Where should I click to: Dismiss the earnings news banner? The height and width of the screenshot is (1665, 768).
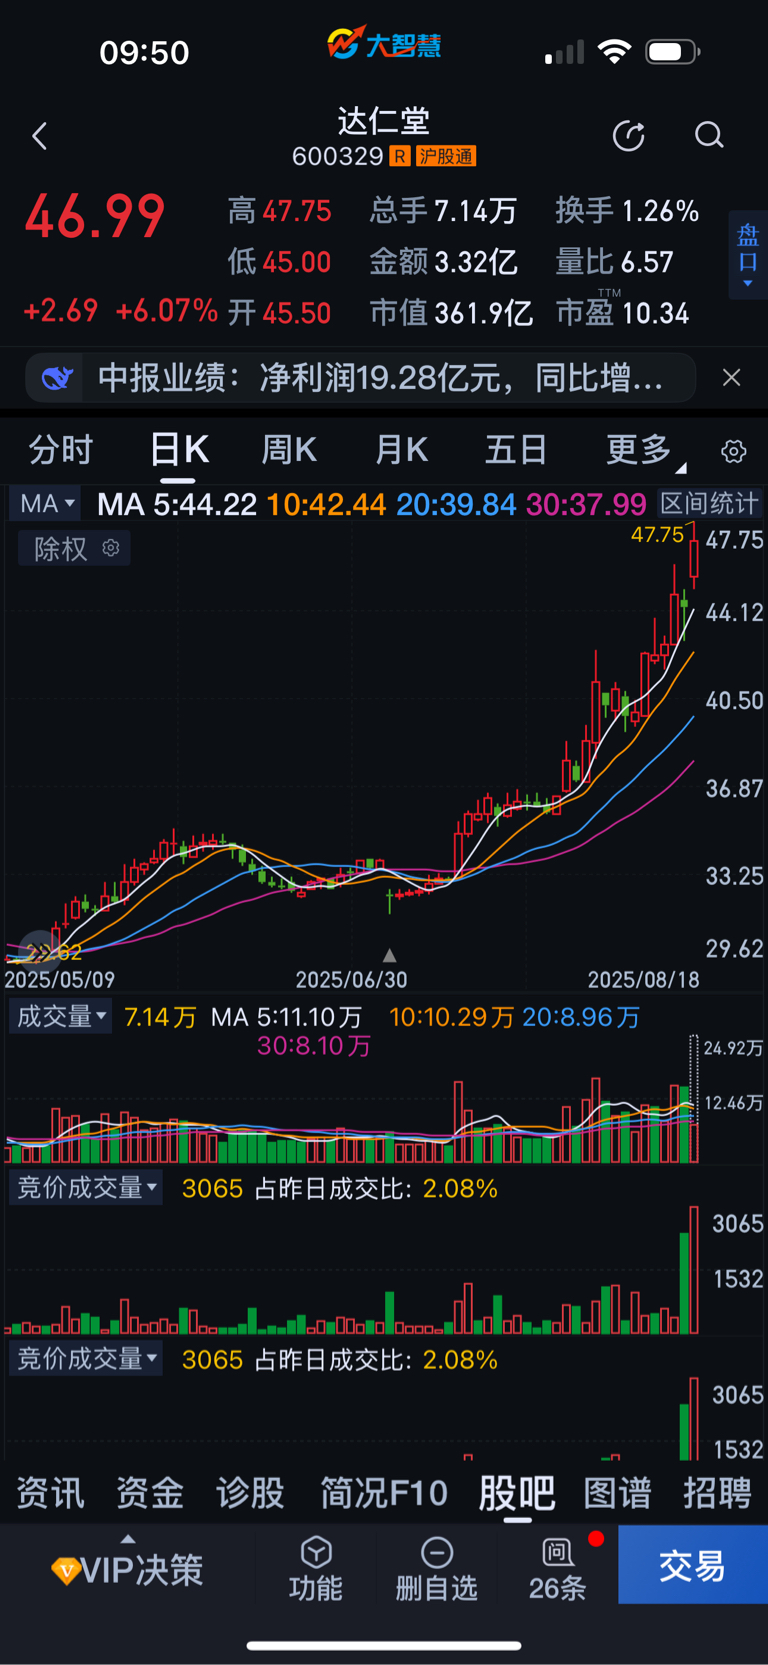click(732, 377)
